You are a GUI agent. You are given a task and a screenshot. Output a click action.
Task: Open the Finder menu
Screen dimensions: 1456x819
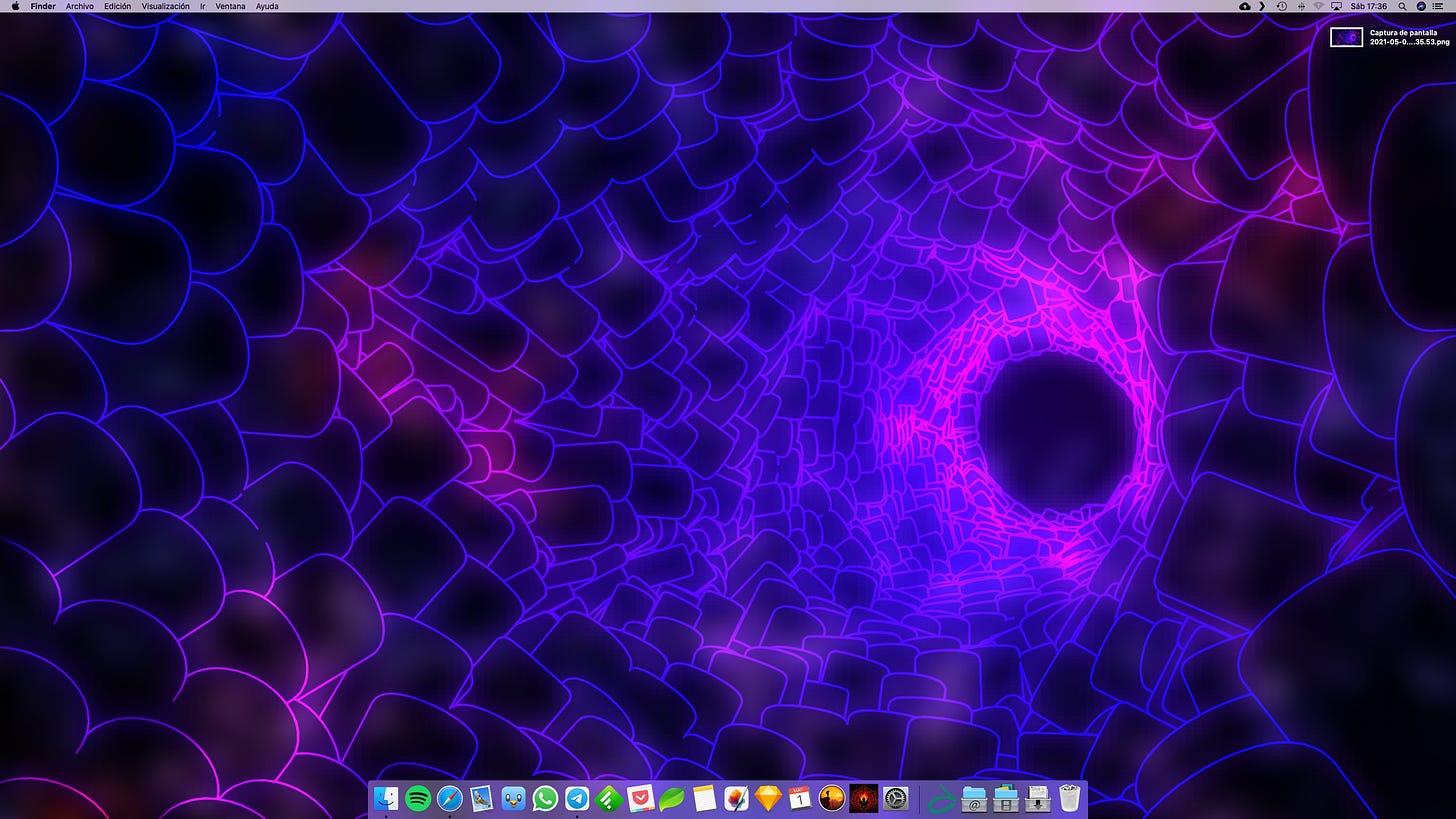[43, 6]
